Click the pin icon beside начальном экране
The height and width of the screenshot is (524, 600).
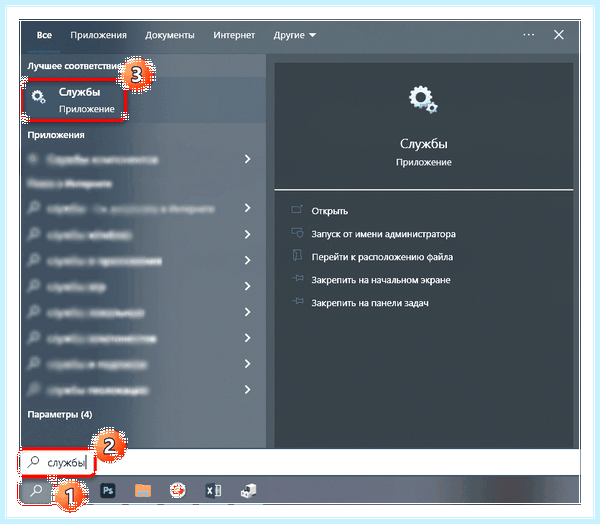tap(298, 278)
